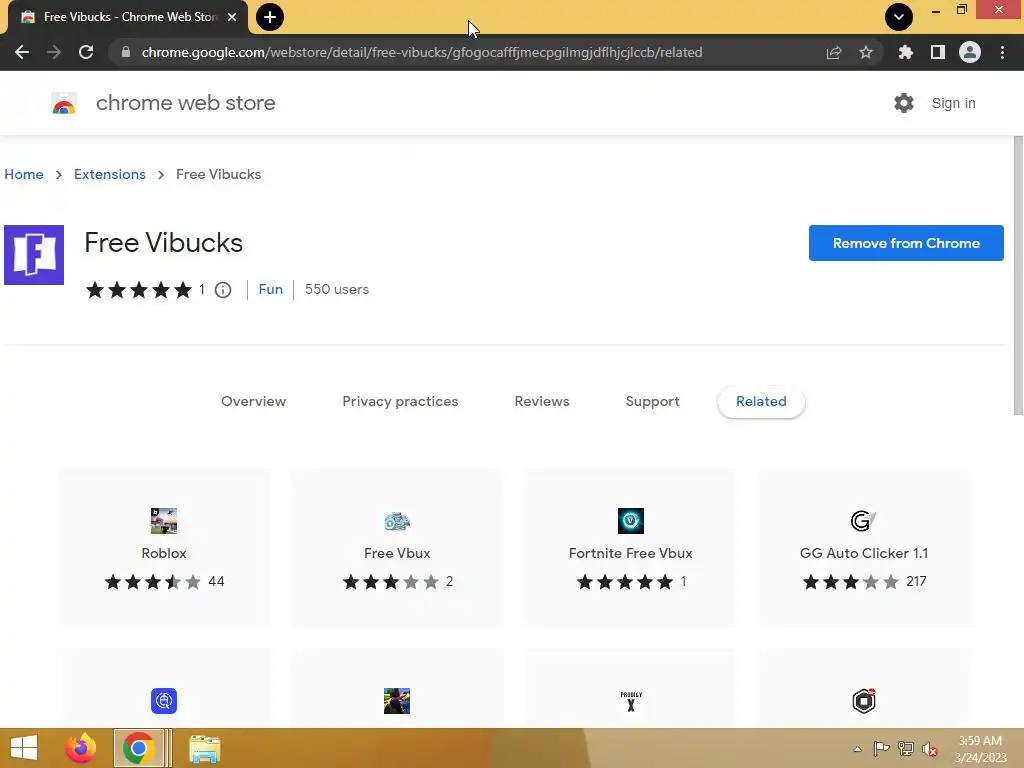Click the network tray icon
Screen dimensions: 1024x768
coord(906,749)
